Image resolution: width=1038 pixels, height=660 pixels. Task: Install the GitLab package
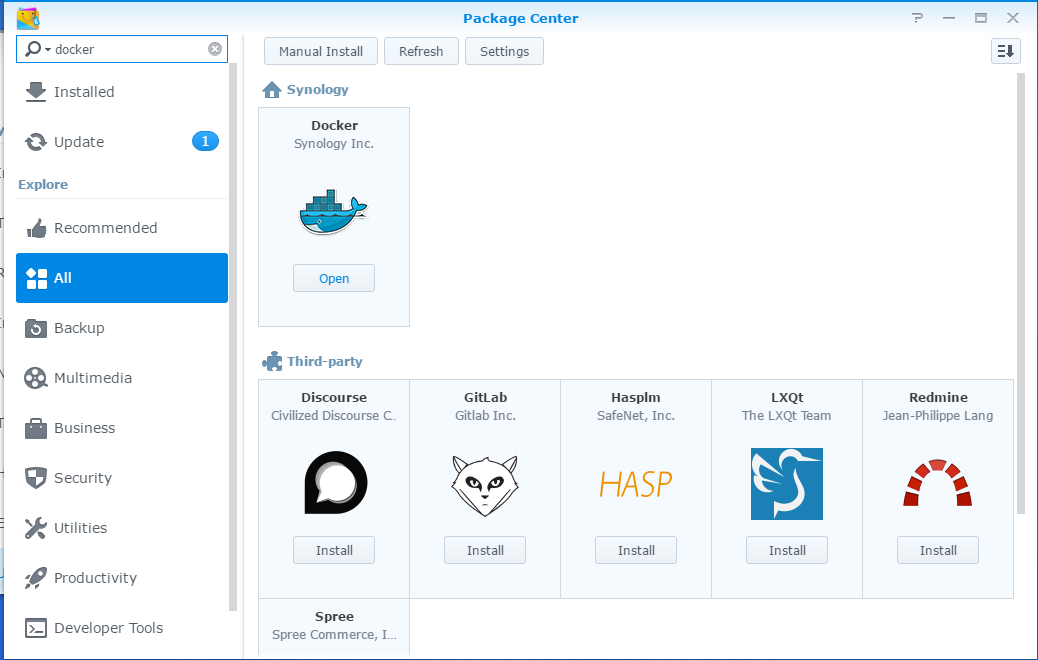485,550
